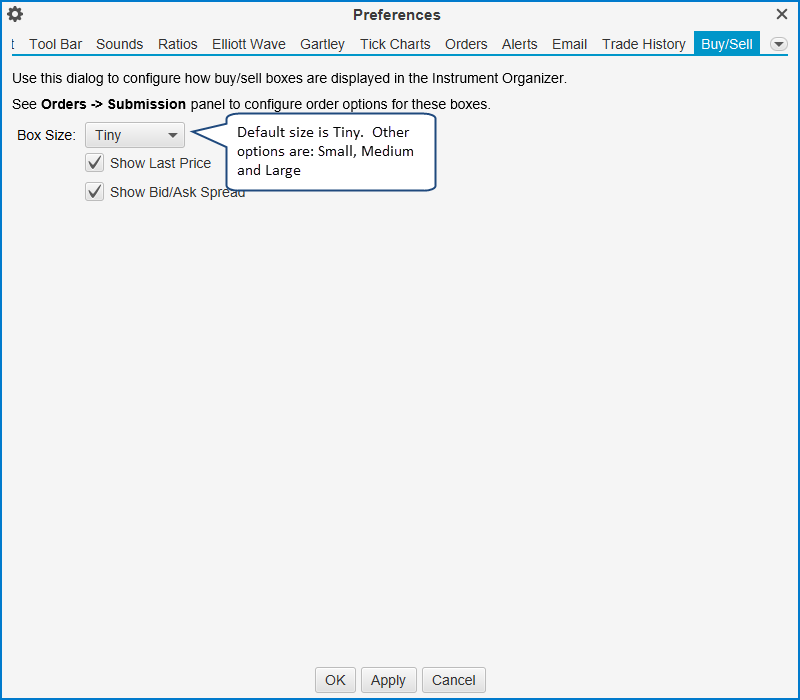Switch to the Tool Bar tab
The image size is (800, 700).
click(55, 44)
